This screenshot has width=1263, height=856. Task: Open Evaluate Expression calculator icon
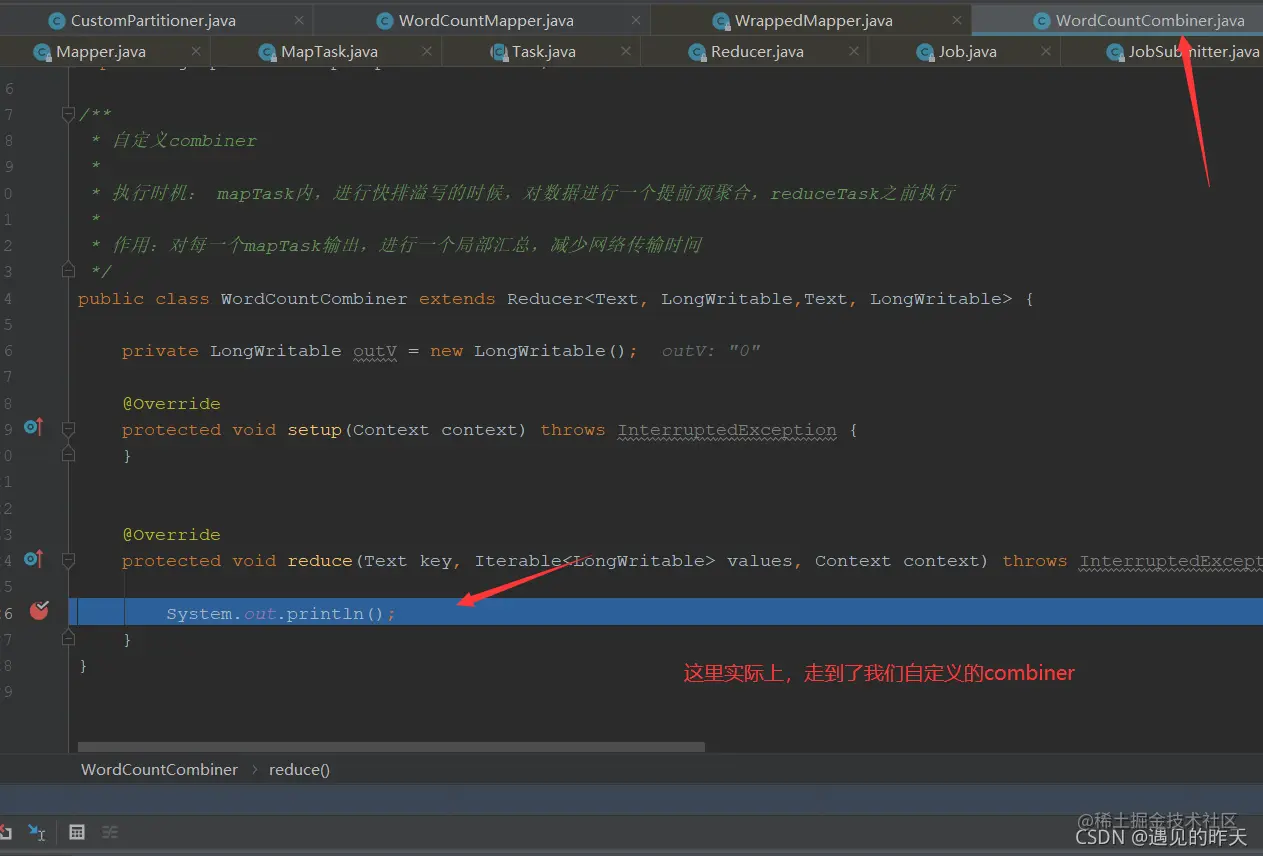click(77, 832)
